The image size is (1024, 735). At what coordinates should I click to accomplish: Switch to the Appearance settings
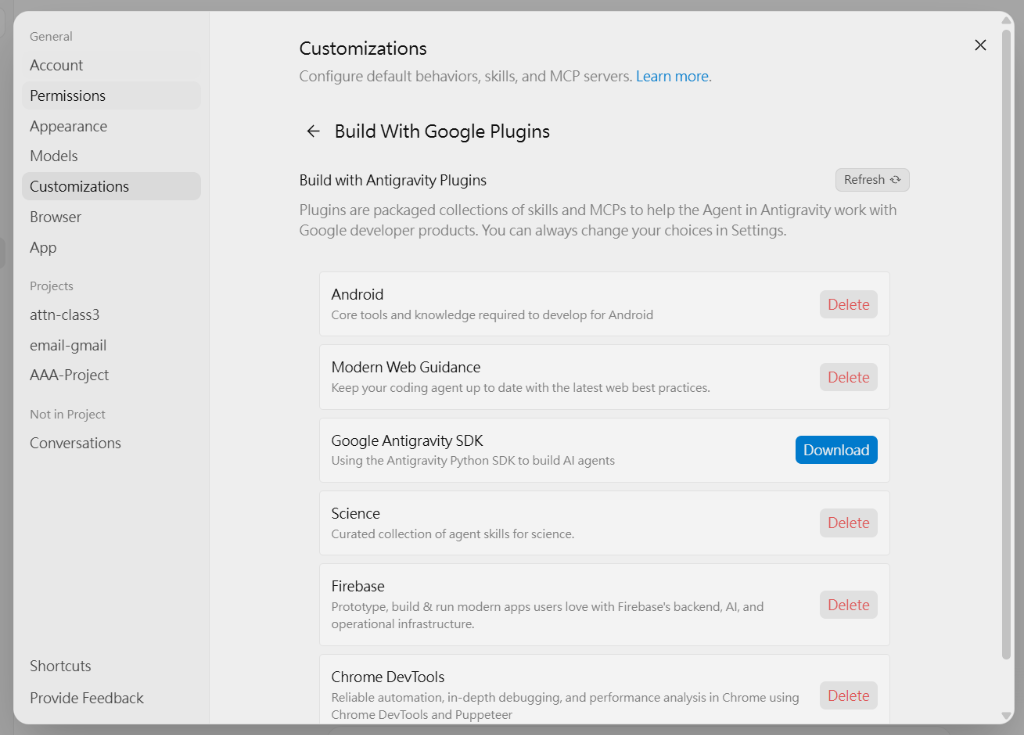pyautogui.click(x=111, y=126)
